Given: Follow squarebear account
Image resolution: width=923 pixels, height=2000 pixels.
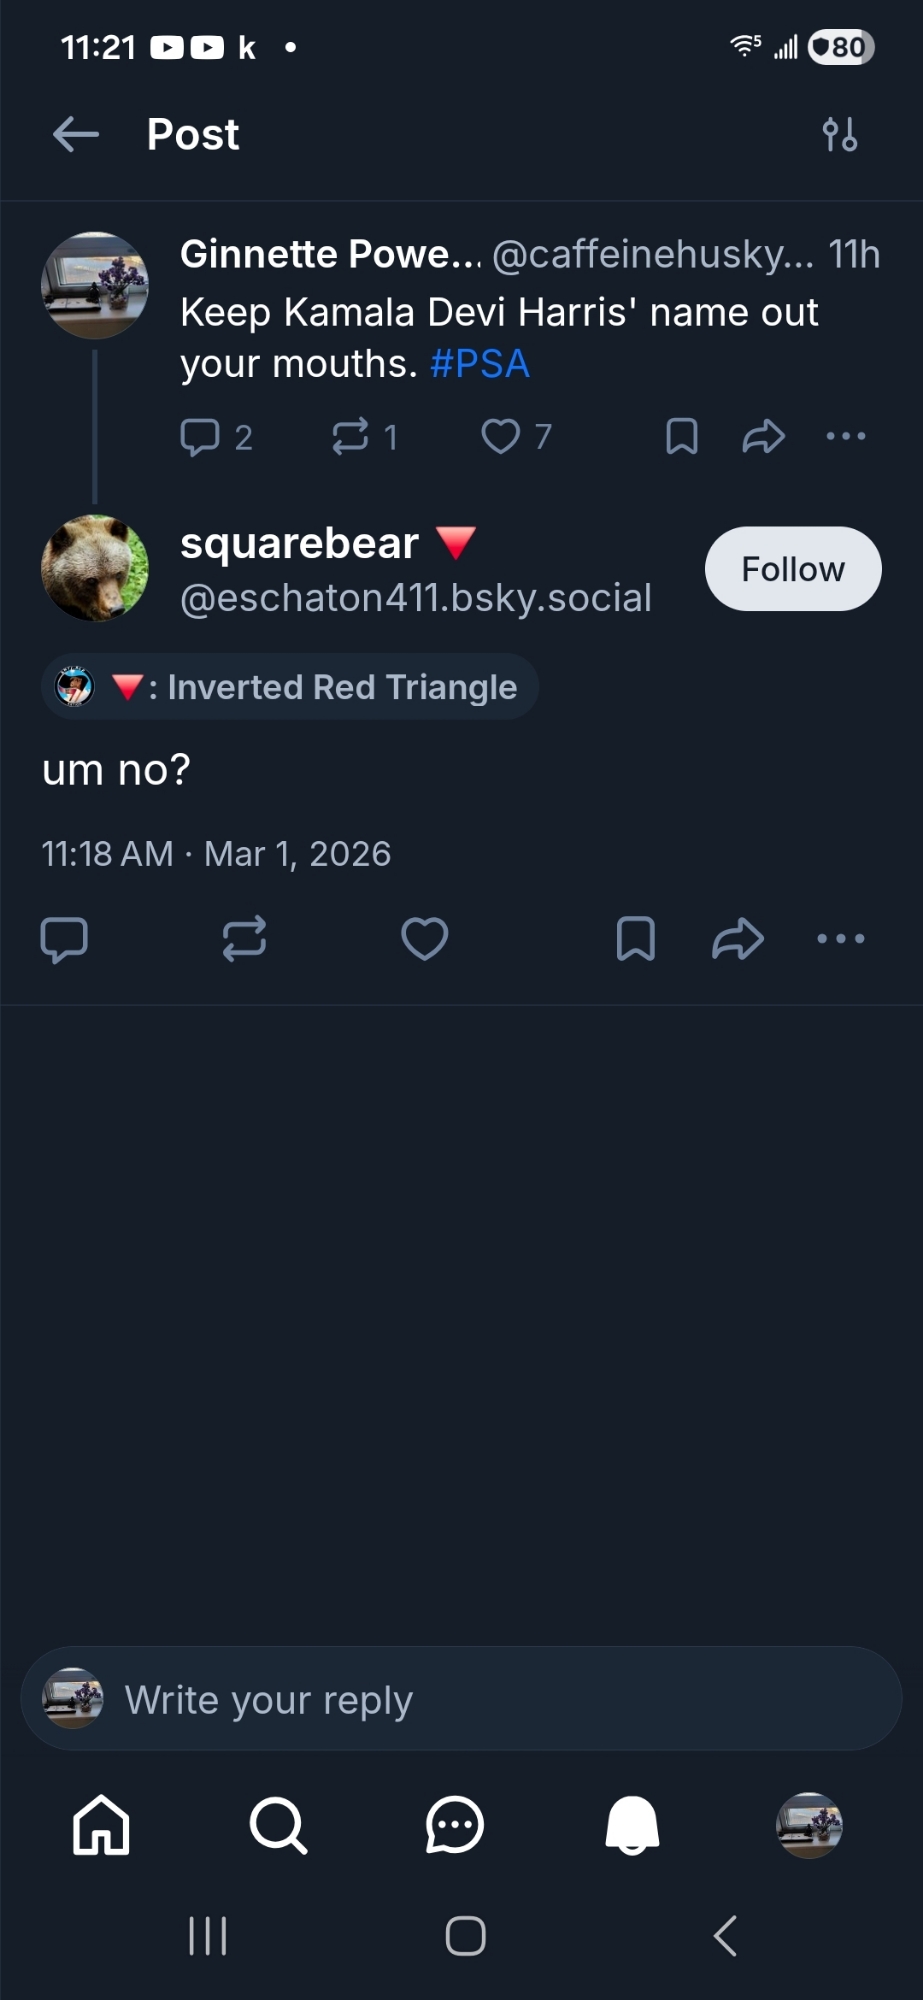Looking at the screenshot, I should 792,569.
